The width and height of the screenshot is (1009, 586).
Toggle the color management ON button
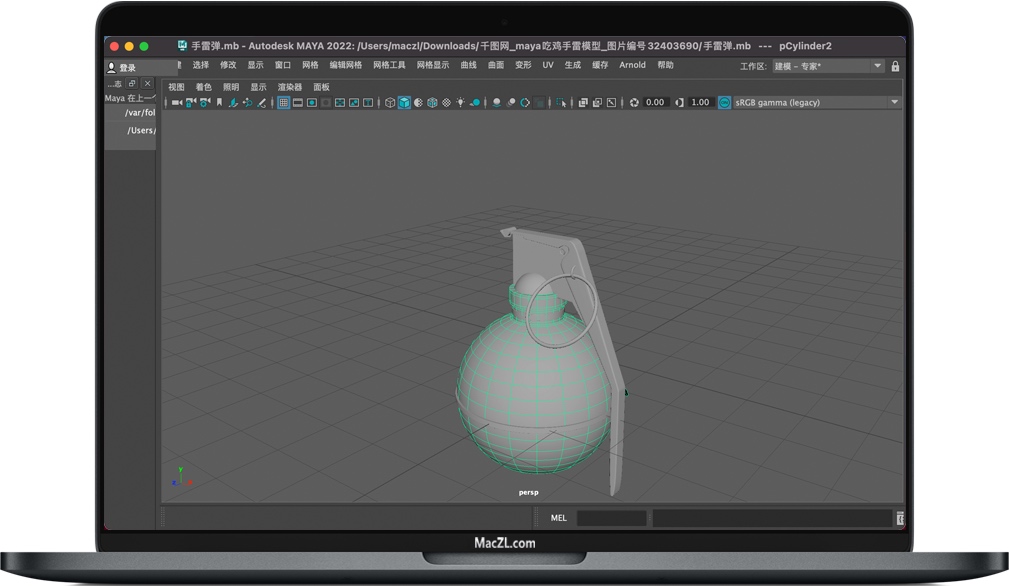pos(725,102)
